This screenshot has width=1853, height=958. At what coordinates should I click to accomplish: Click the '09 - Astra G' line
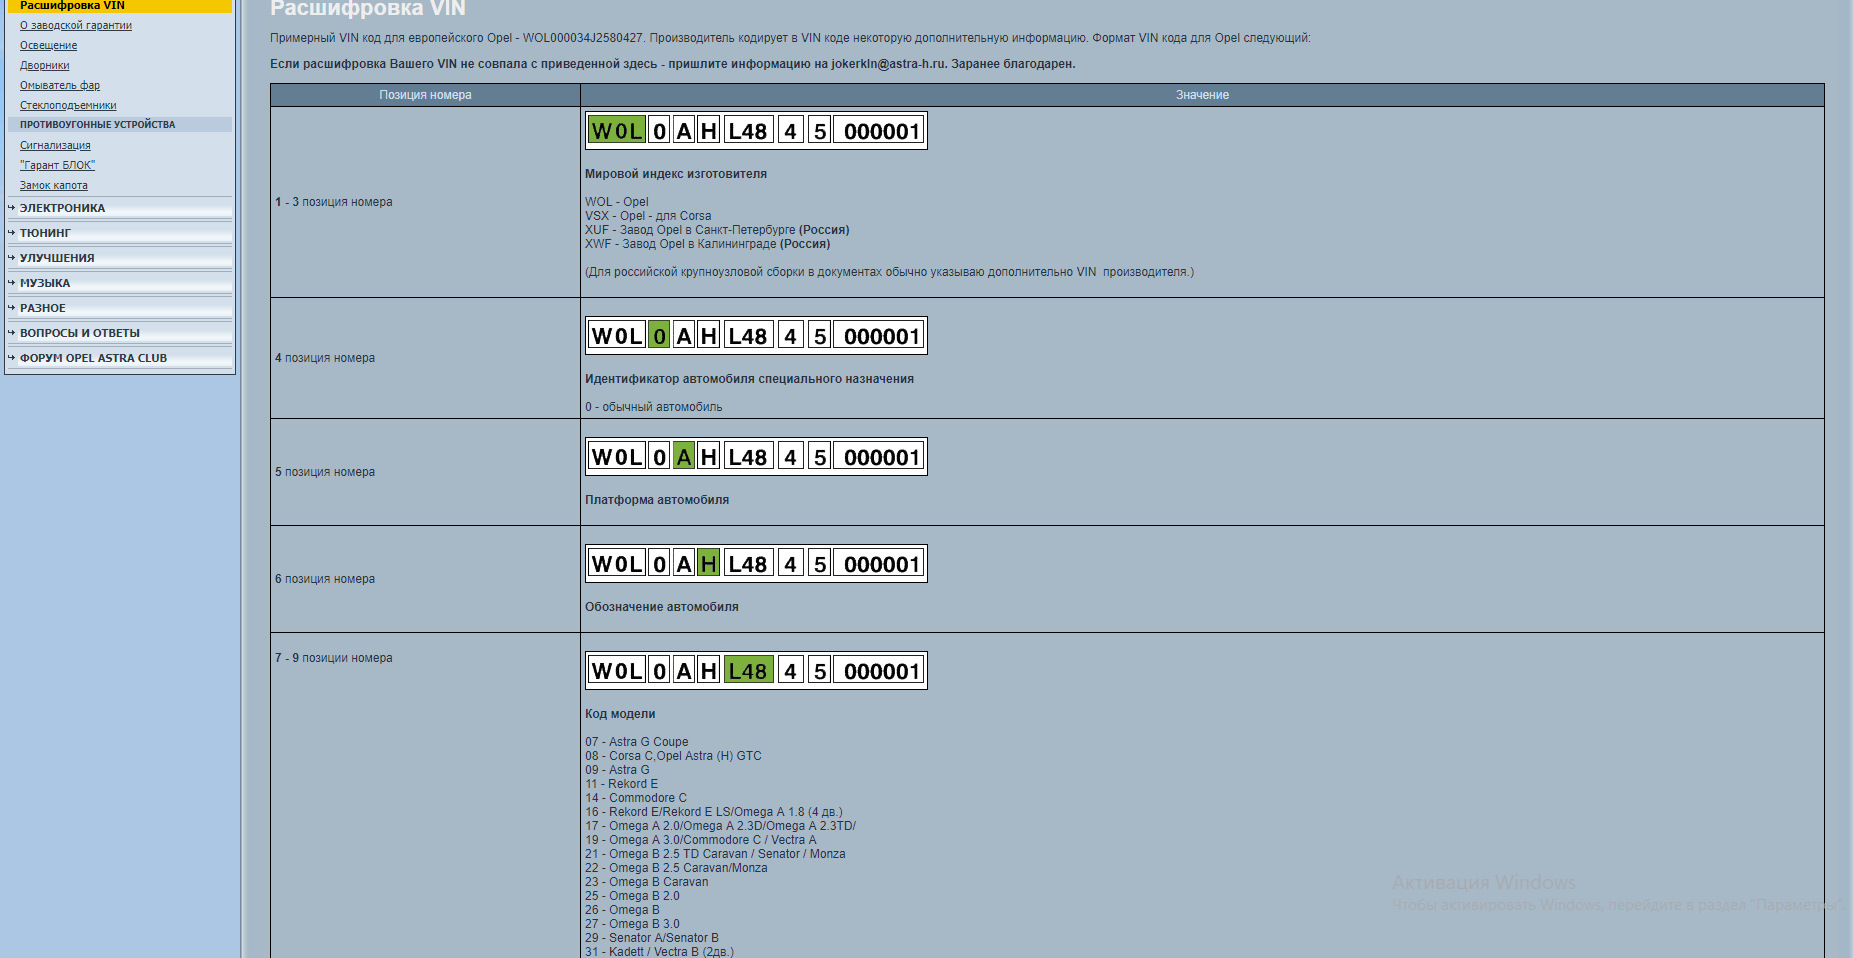(x=617, y=770)
